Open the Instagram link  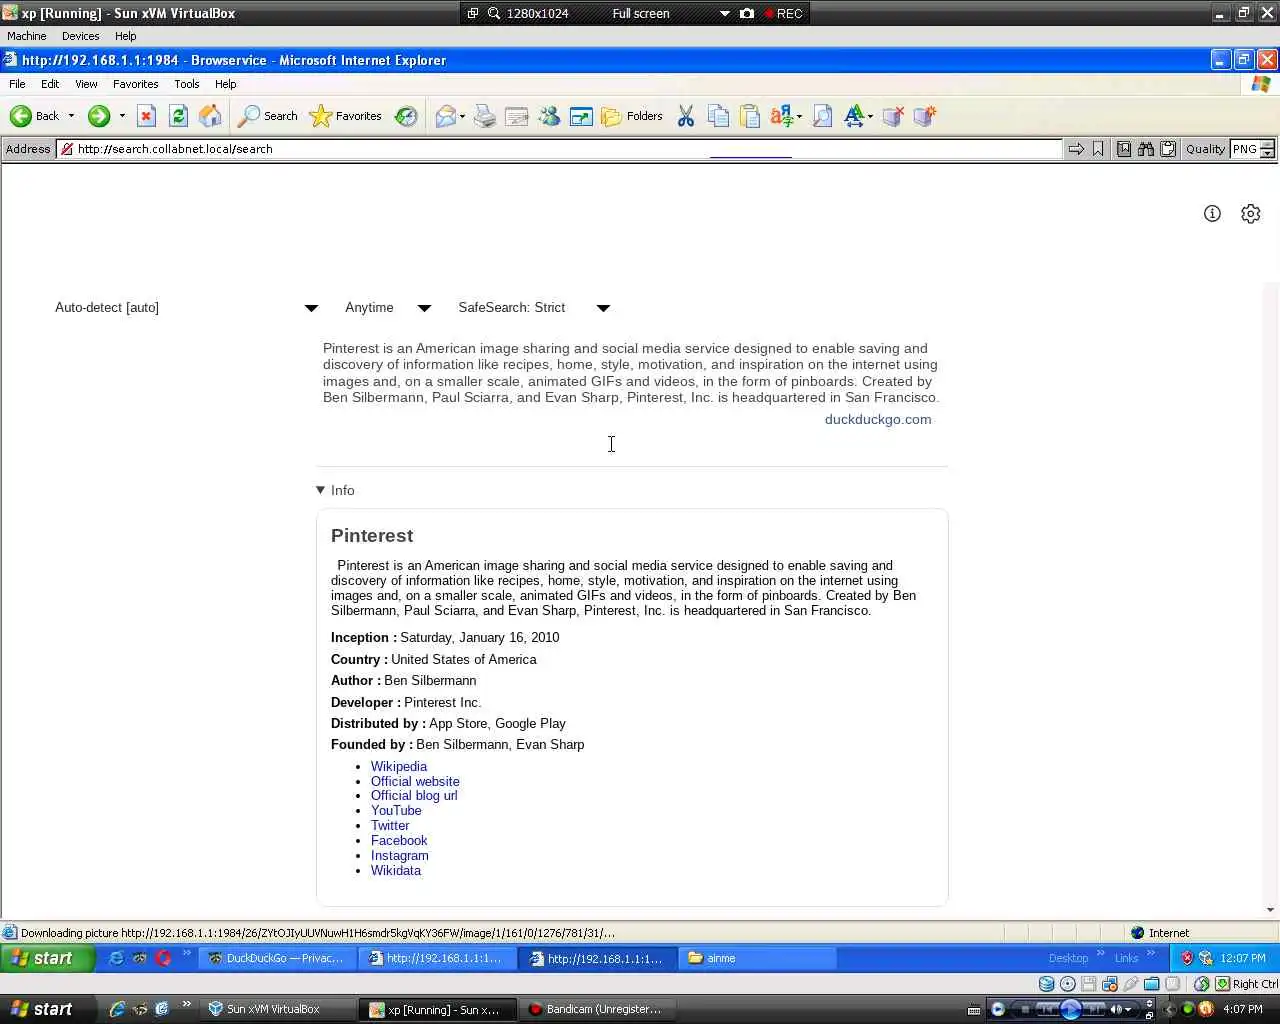[400, 856]
